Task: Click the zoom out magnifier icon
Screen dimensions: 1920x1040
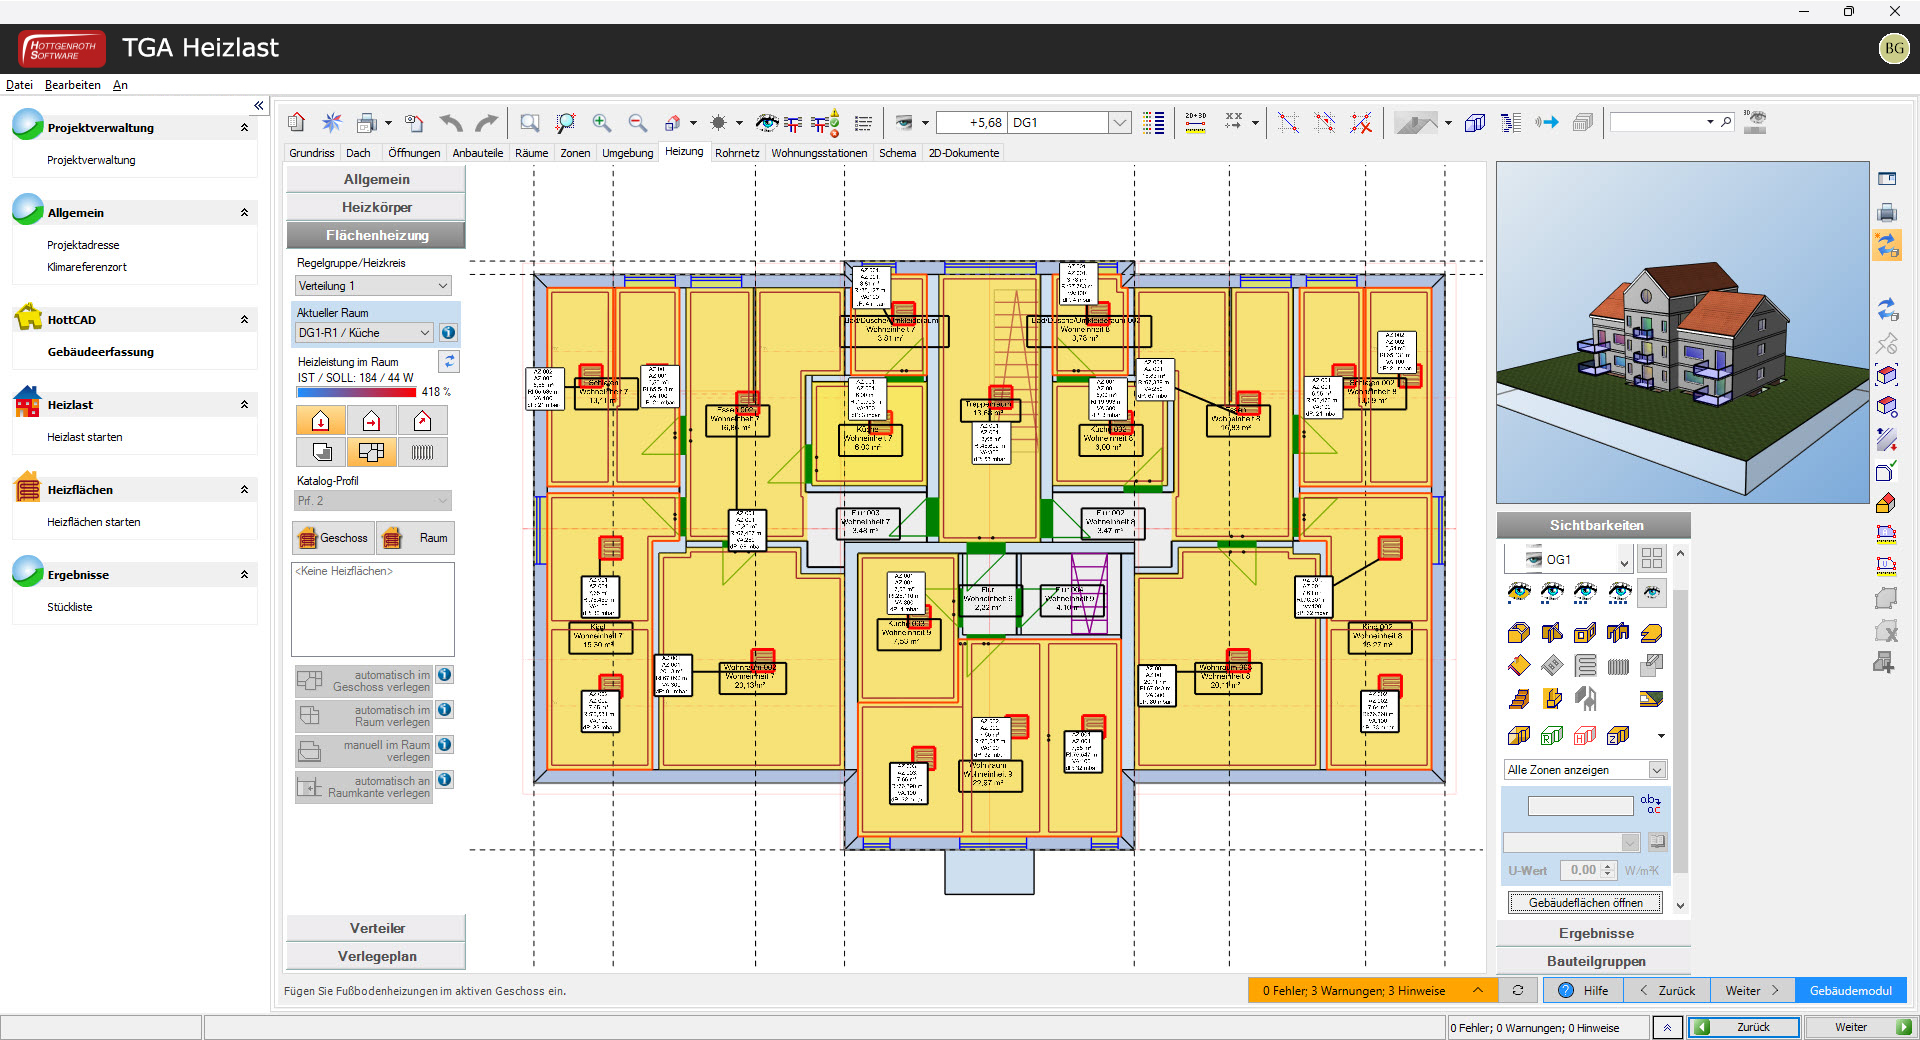Action: coord(637,123)
